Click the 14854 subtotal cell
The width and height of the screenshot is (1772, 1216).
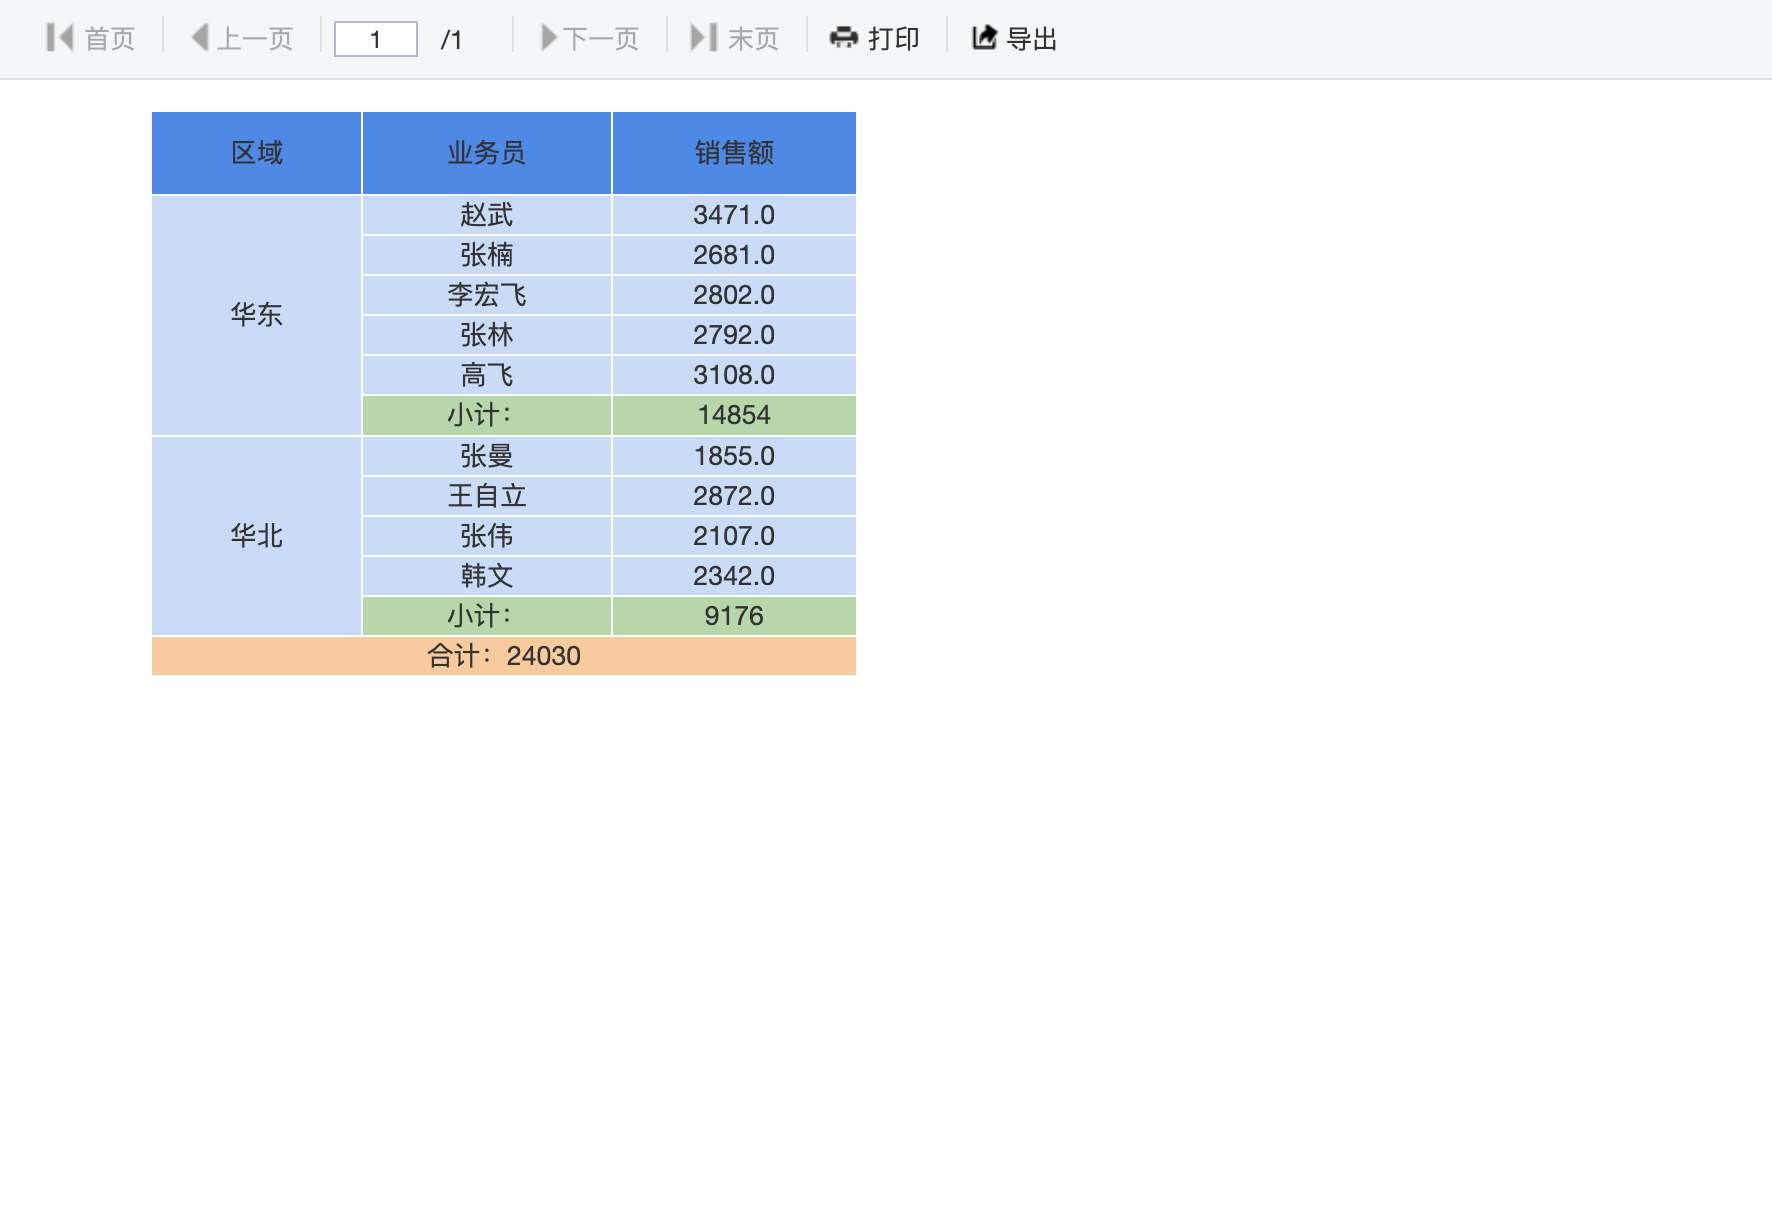(733, 415)
